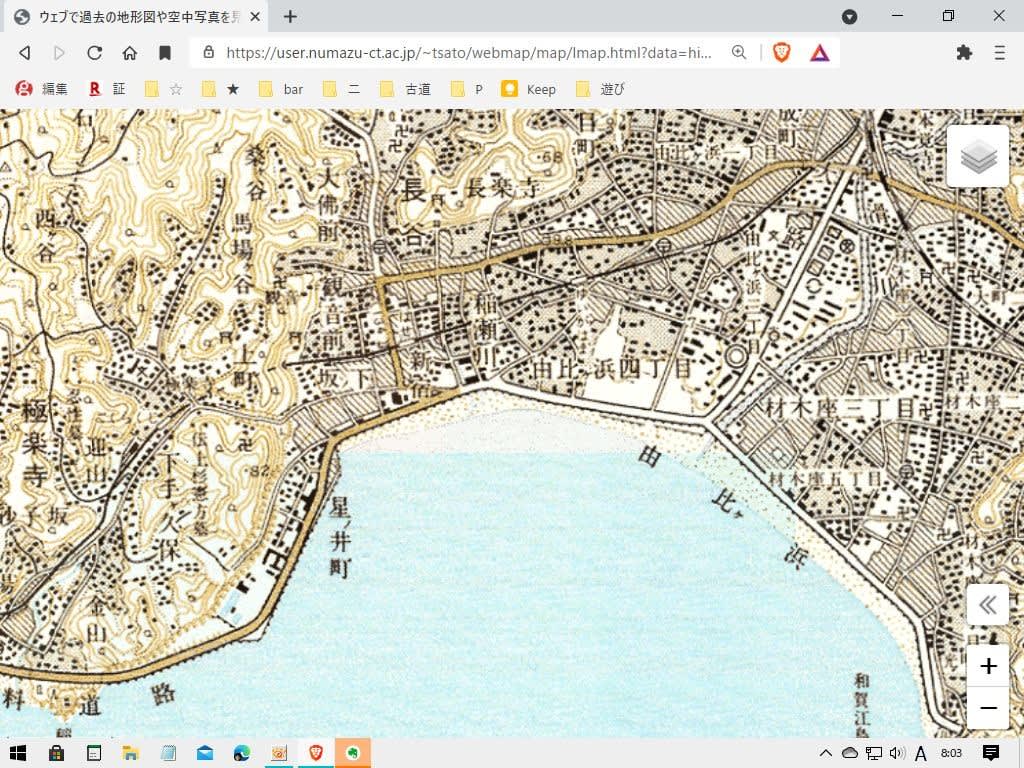Open the 遊び bookmark folder
1024x768 pixels.
click(x=601, y=89)
